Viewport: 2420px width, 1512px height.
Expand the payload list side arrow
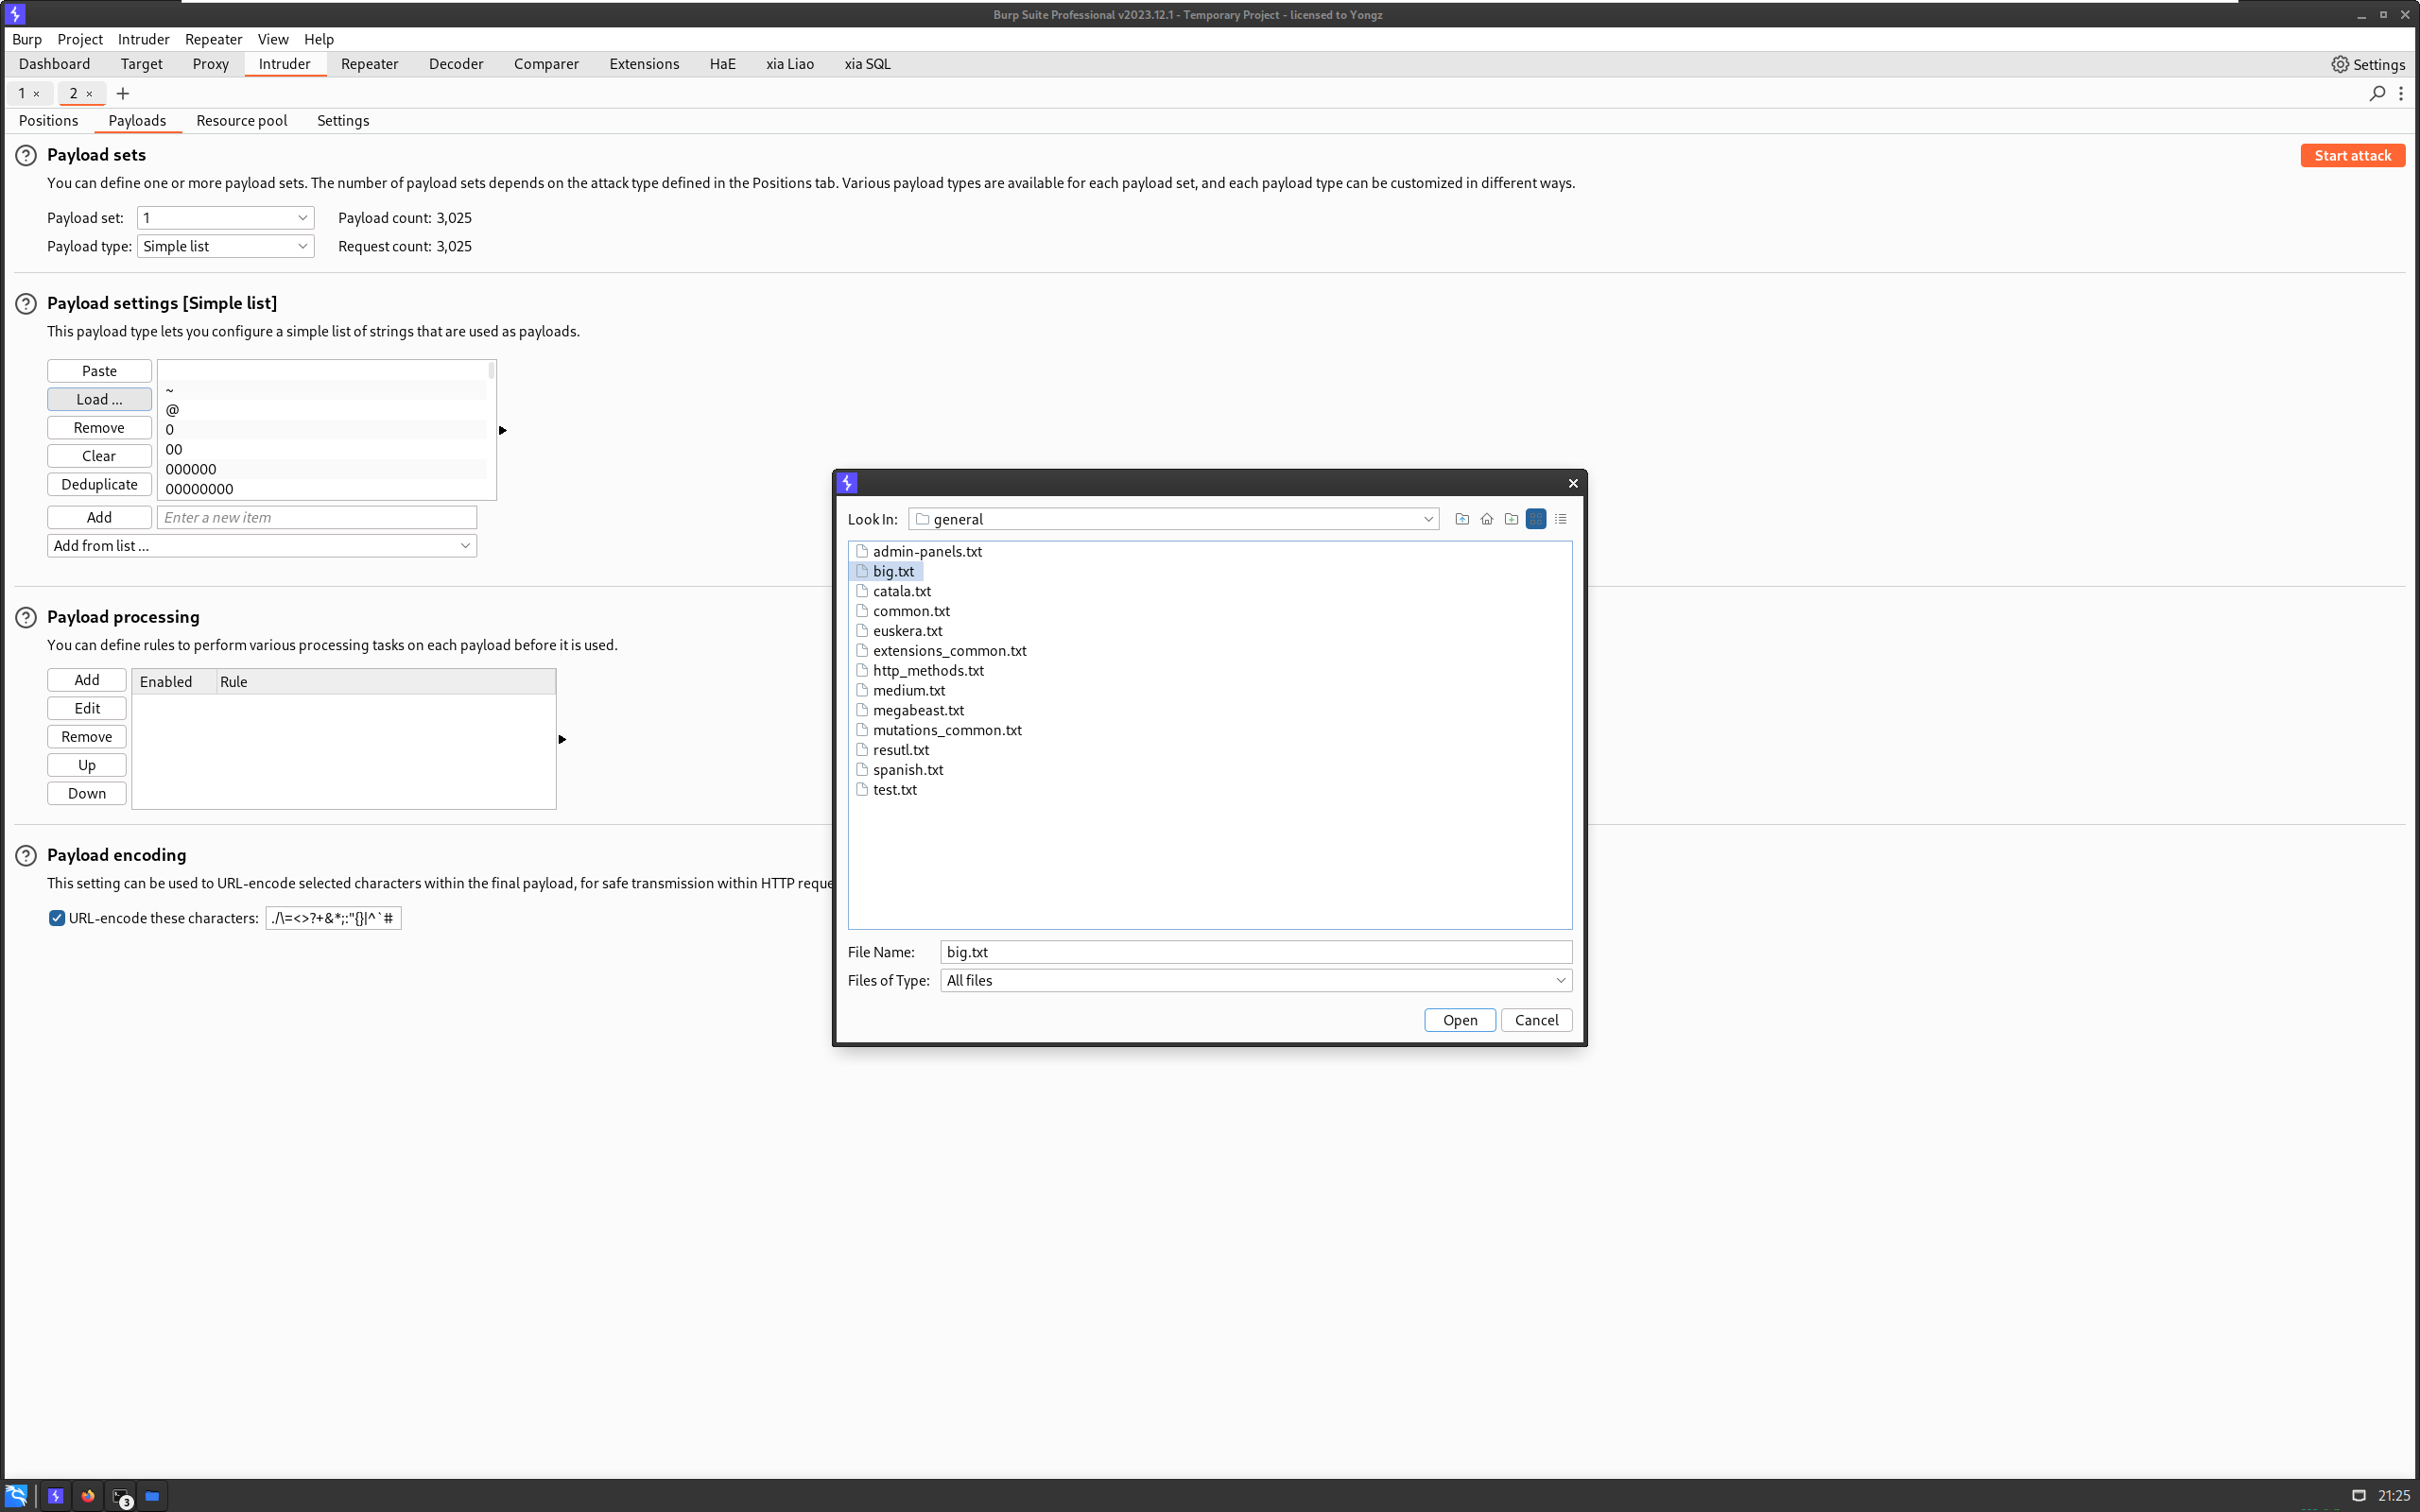pyautogui.click(x=503, y=430)
